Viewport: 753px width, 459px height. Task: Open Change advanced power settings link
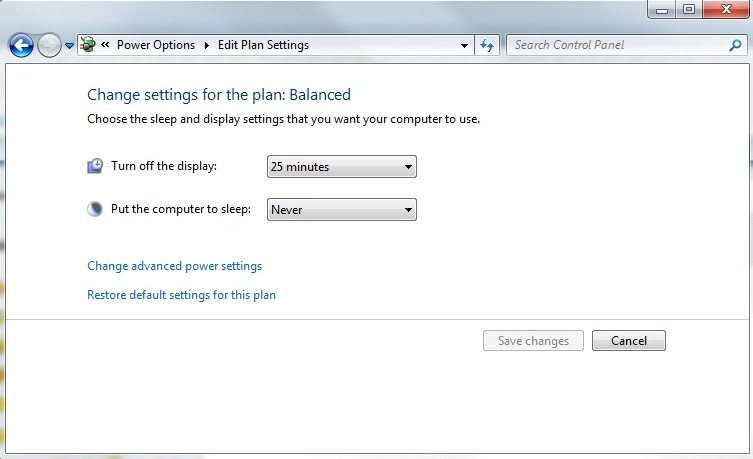coord(174,266)
